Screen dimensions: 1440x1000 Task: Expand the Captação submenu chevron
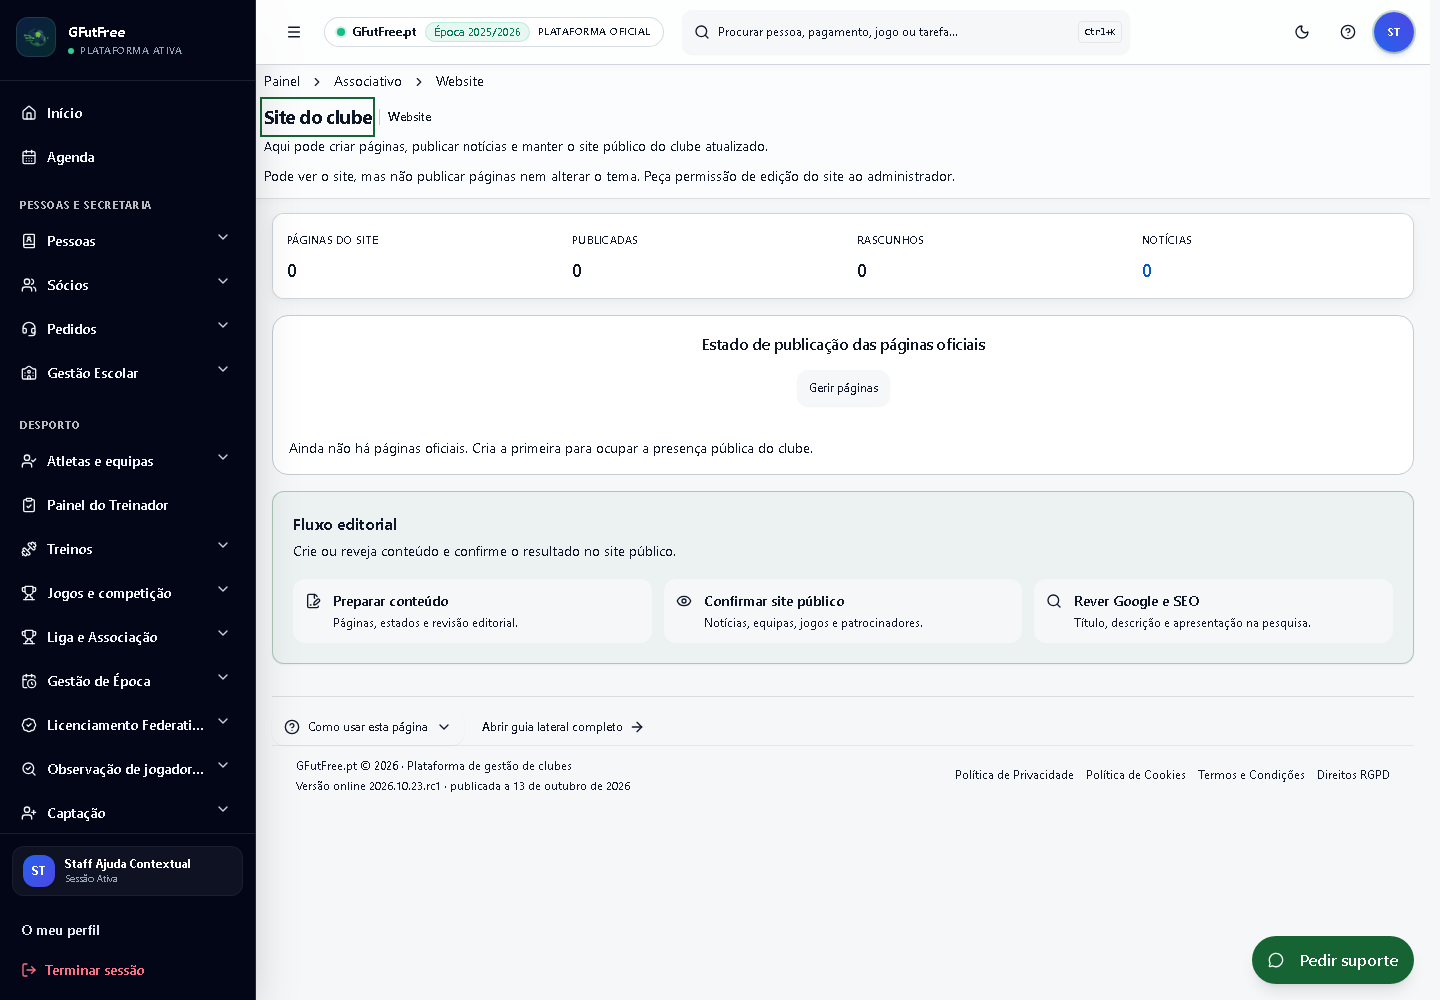[x=223, y=809]
